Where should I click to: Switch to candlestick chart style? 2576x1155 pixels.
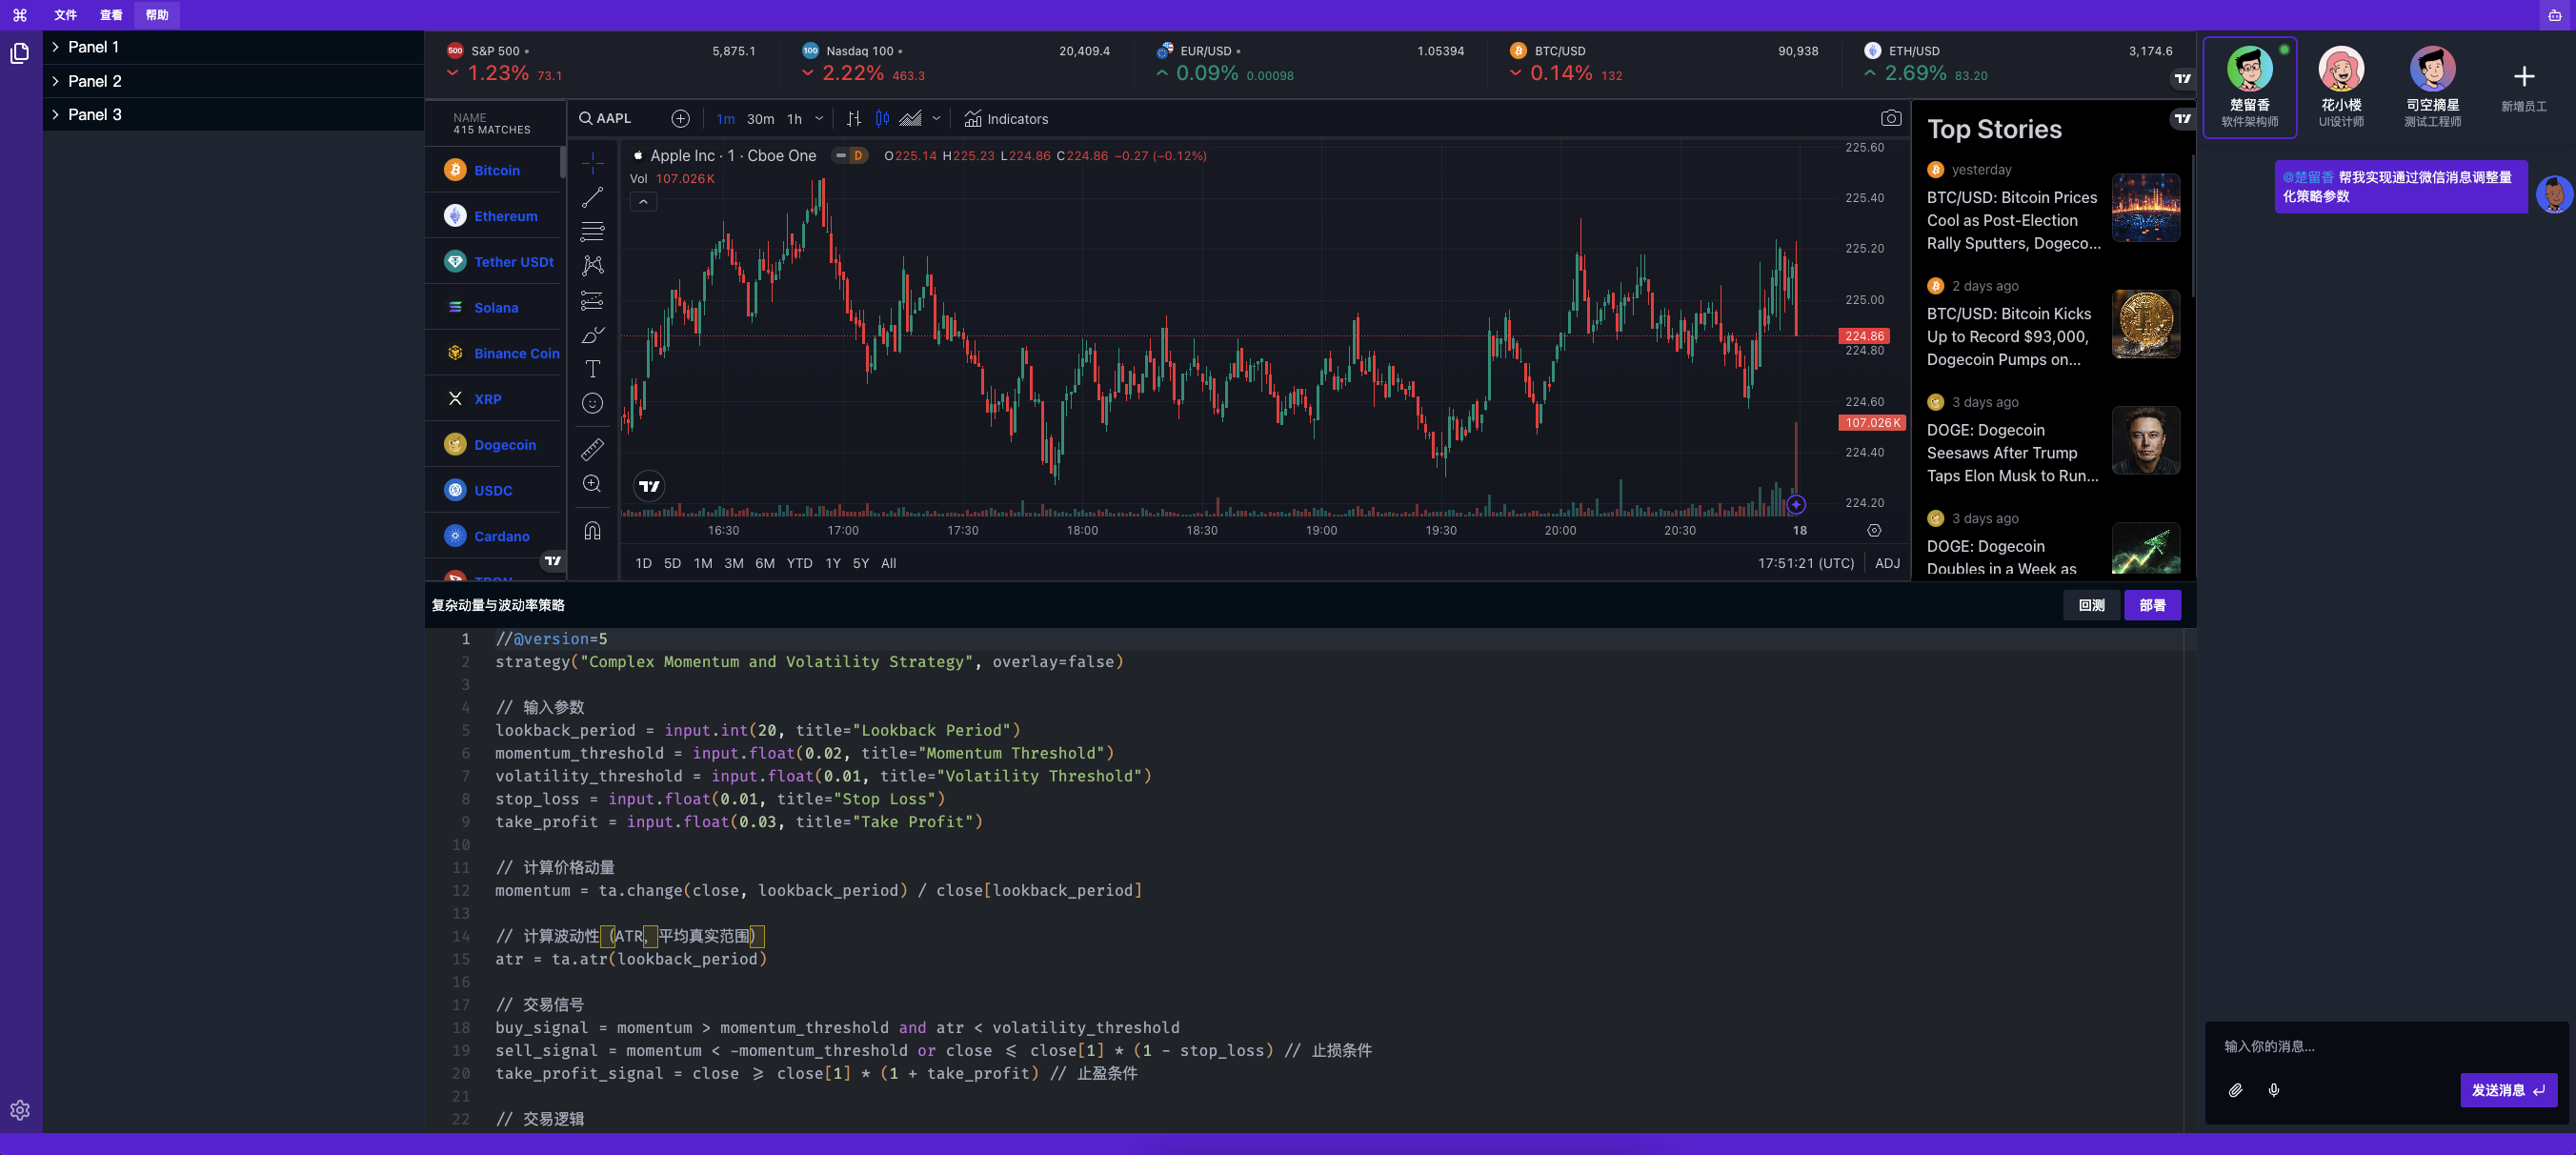pos(882,119)
